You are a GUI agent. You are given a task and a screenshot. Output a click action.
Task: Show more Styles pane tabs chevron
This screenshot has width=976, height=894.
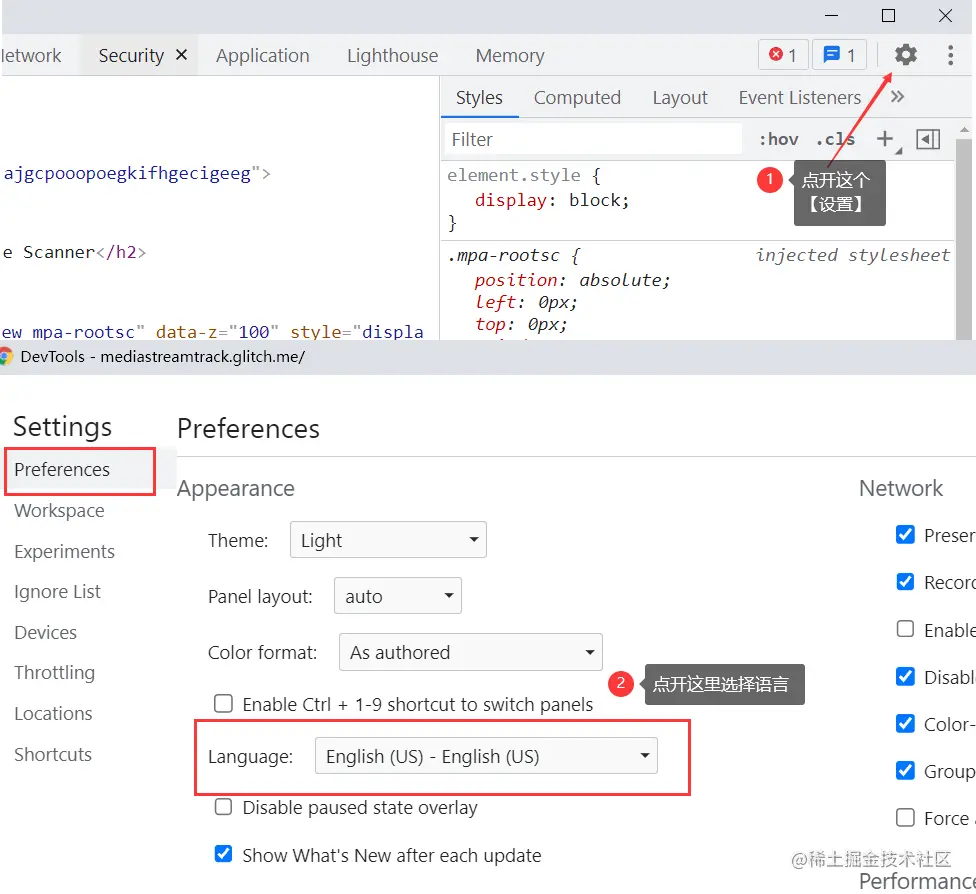point(897,97)
